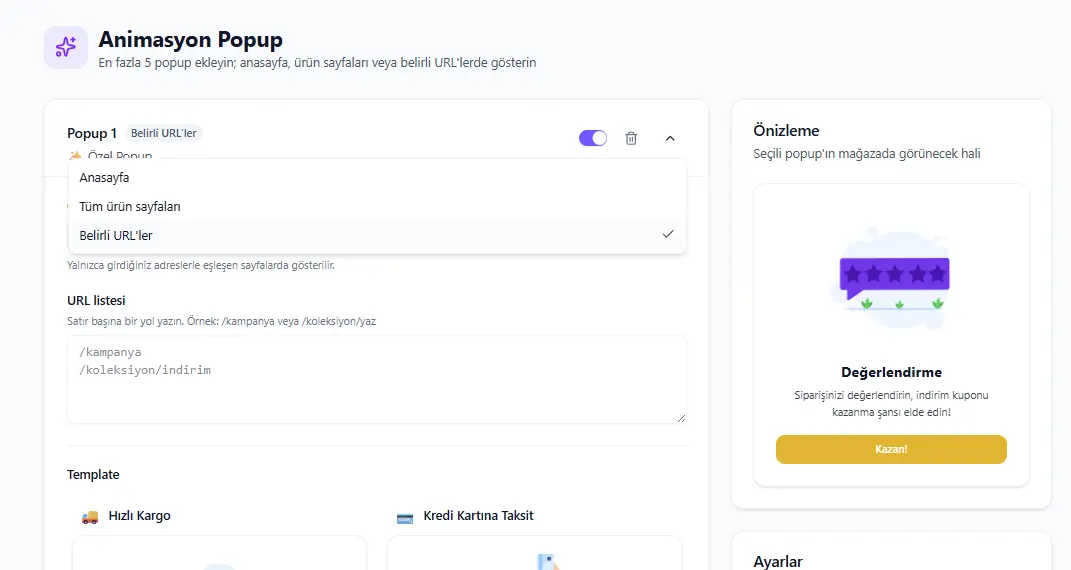Viewport: 1071px width, 570px height.
Task: Click the URL listesi label
Action: (96, 300)
